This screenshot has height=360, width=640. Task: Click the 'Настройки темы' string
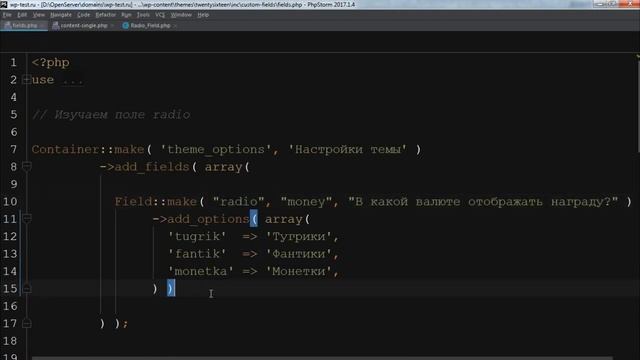[x=347, y=149]
